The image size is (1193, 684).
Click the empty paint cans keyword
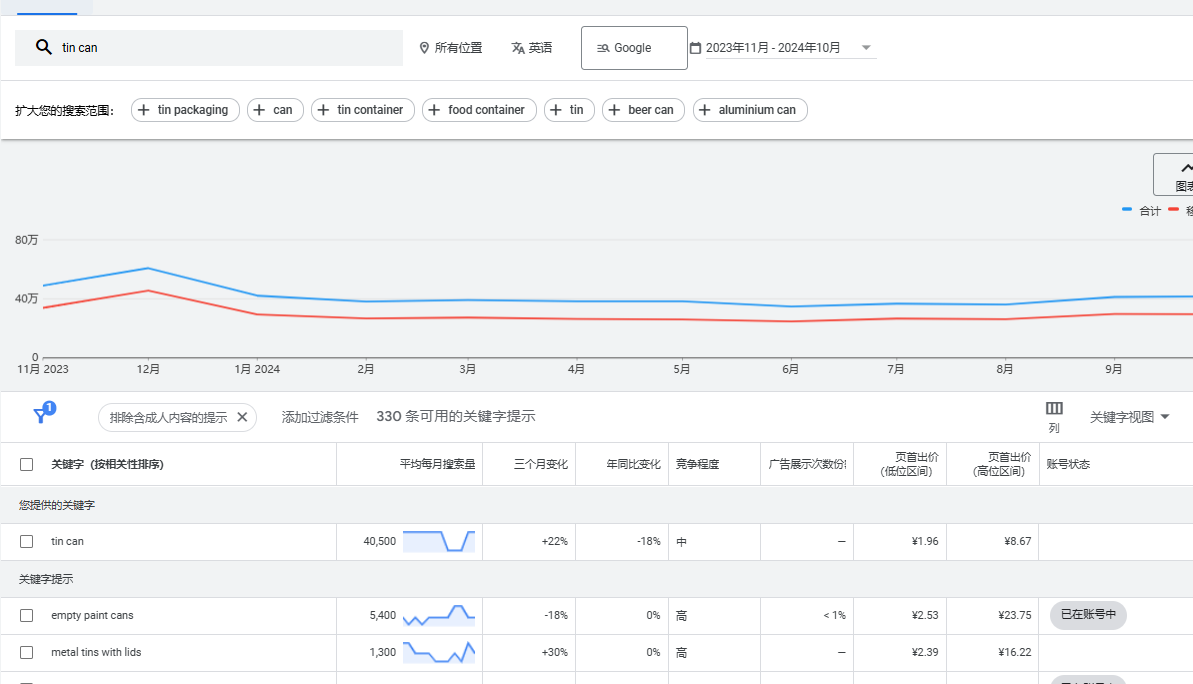92,616
